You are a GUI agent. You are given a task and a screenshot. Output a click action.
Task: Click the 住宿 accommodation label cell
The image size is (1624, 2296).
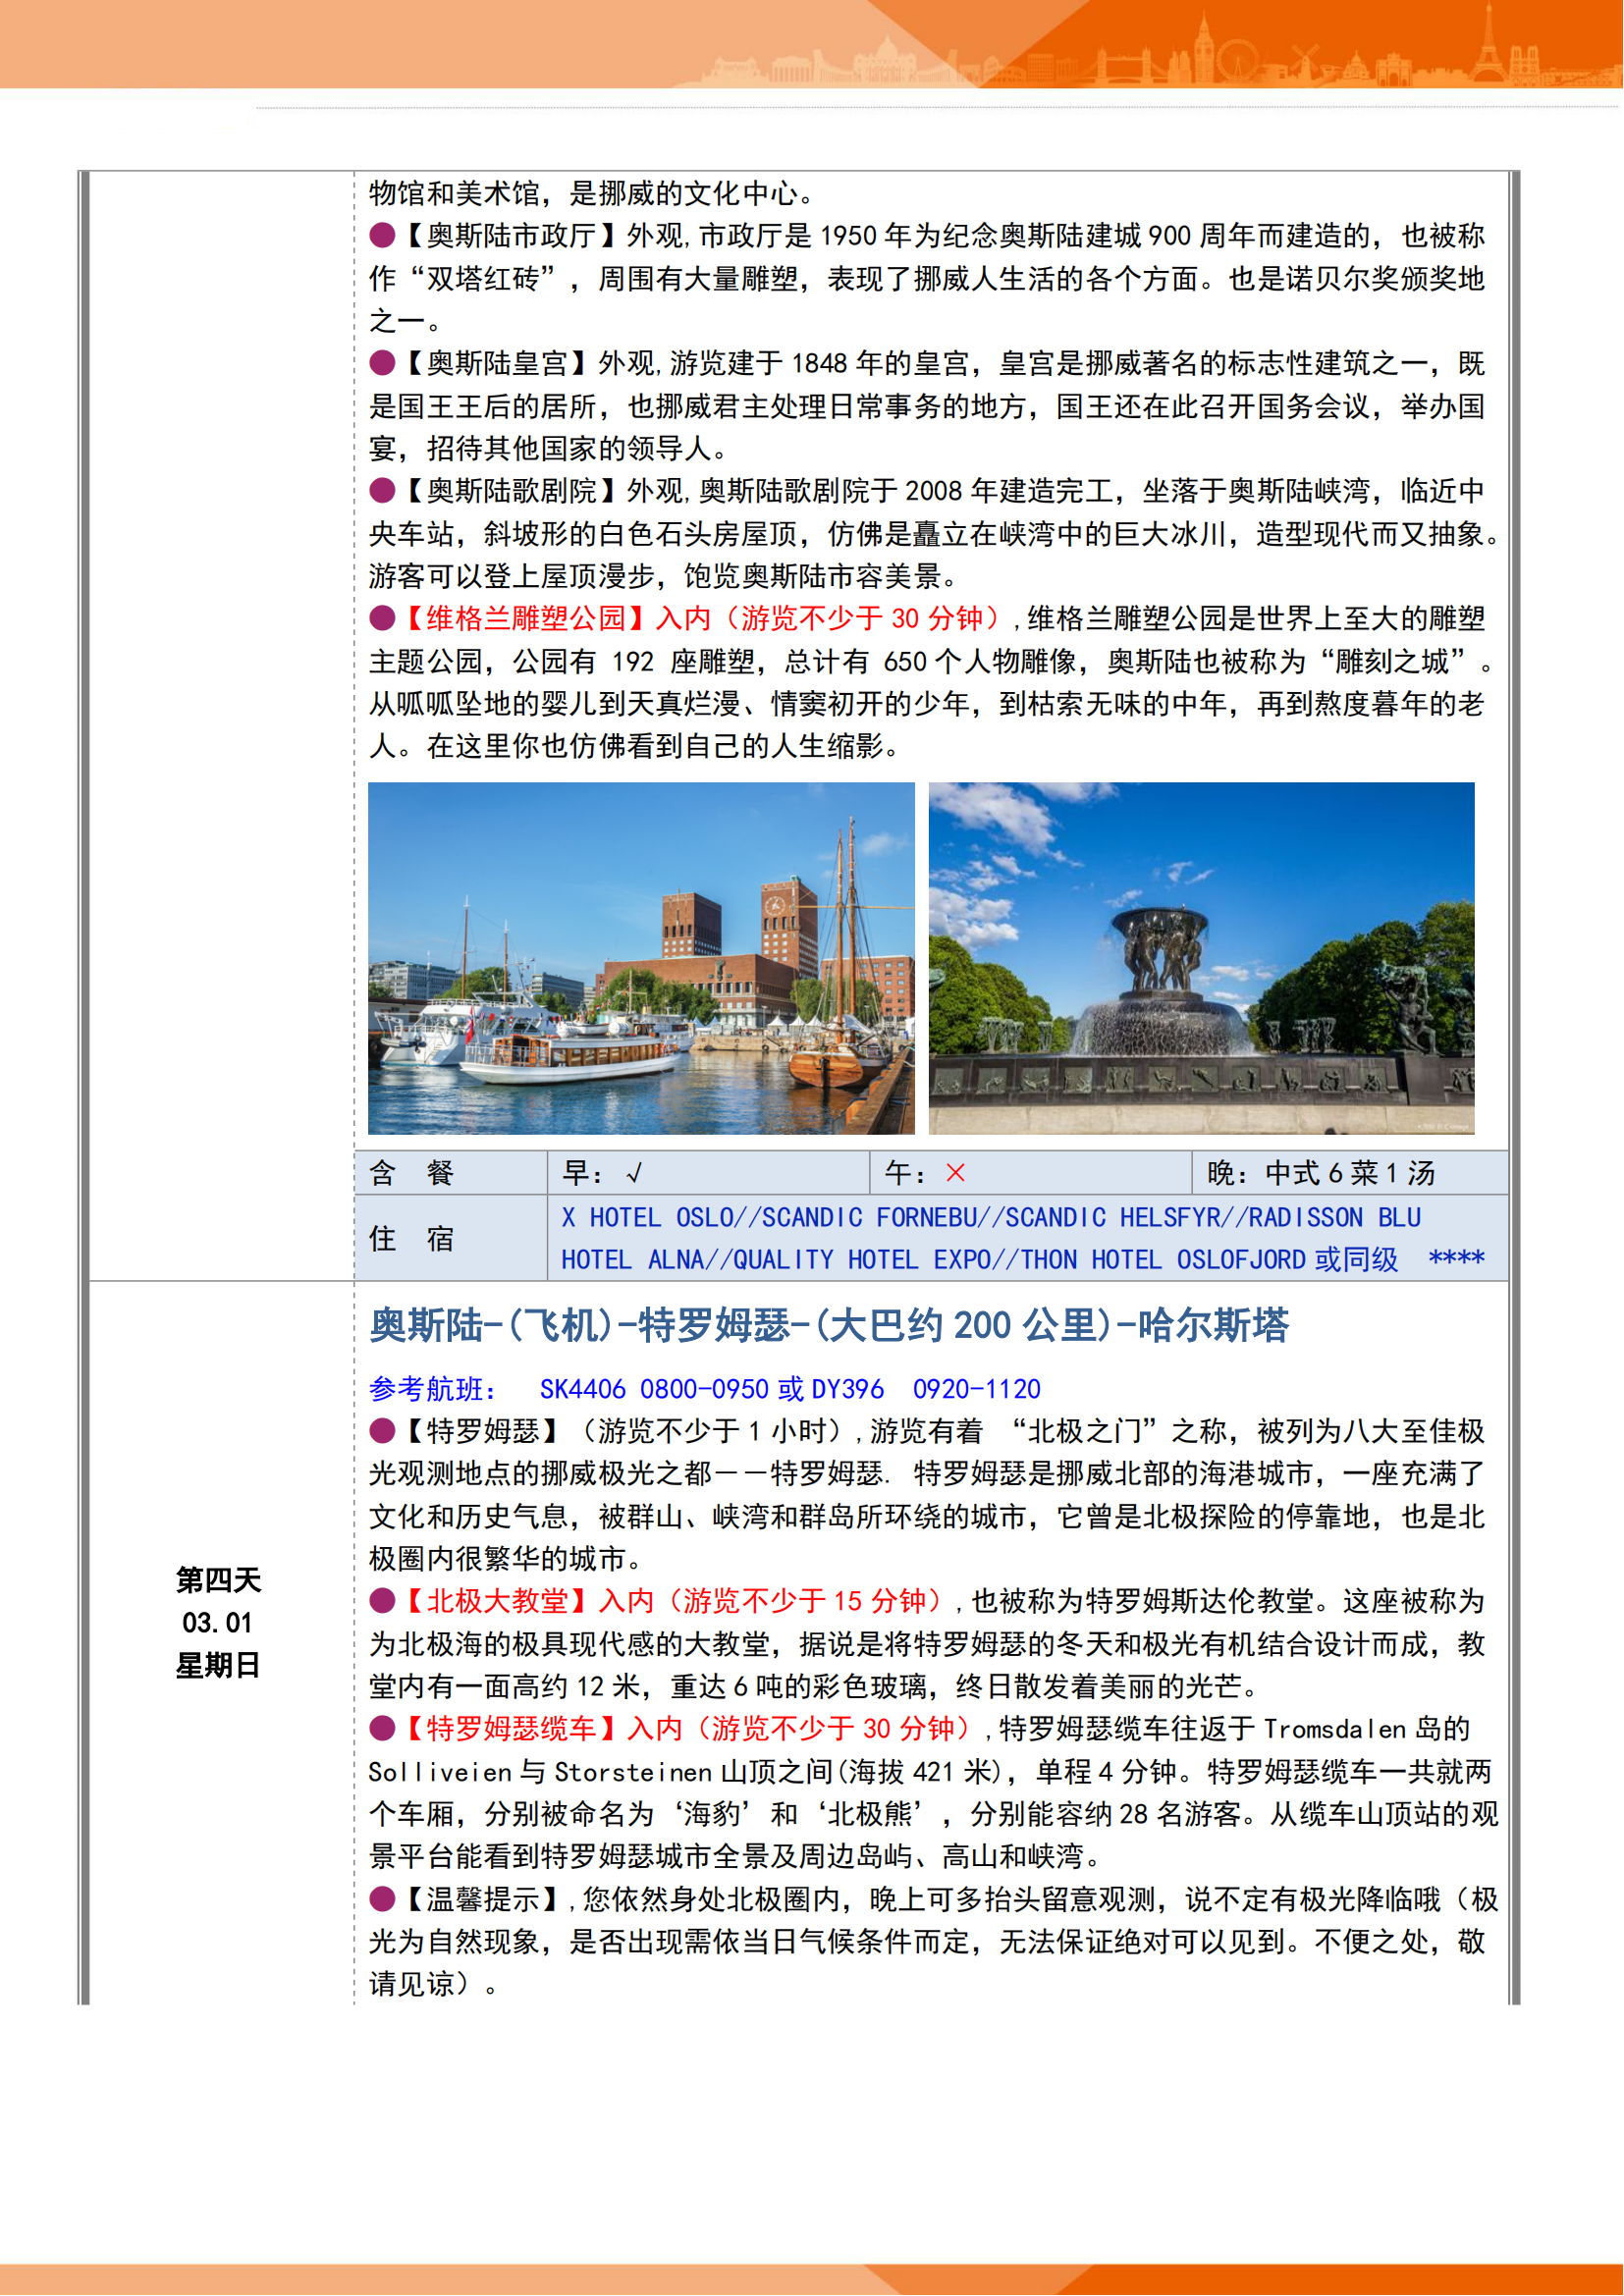(x=411, y=1239)
